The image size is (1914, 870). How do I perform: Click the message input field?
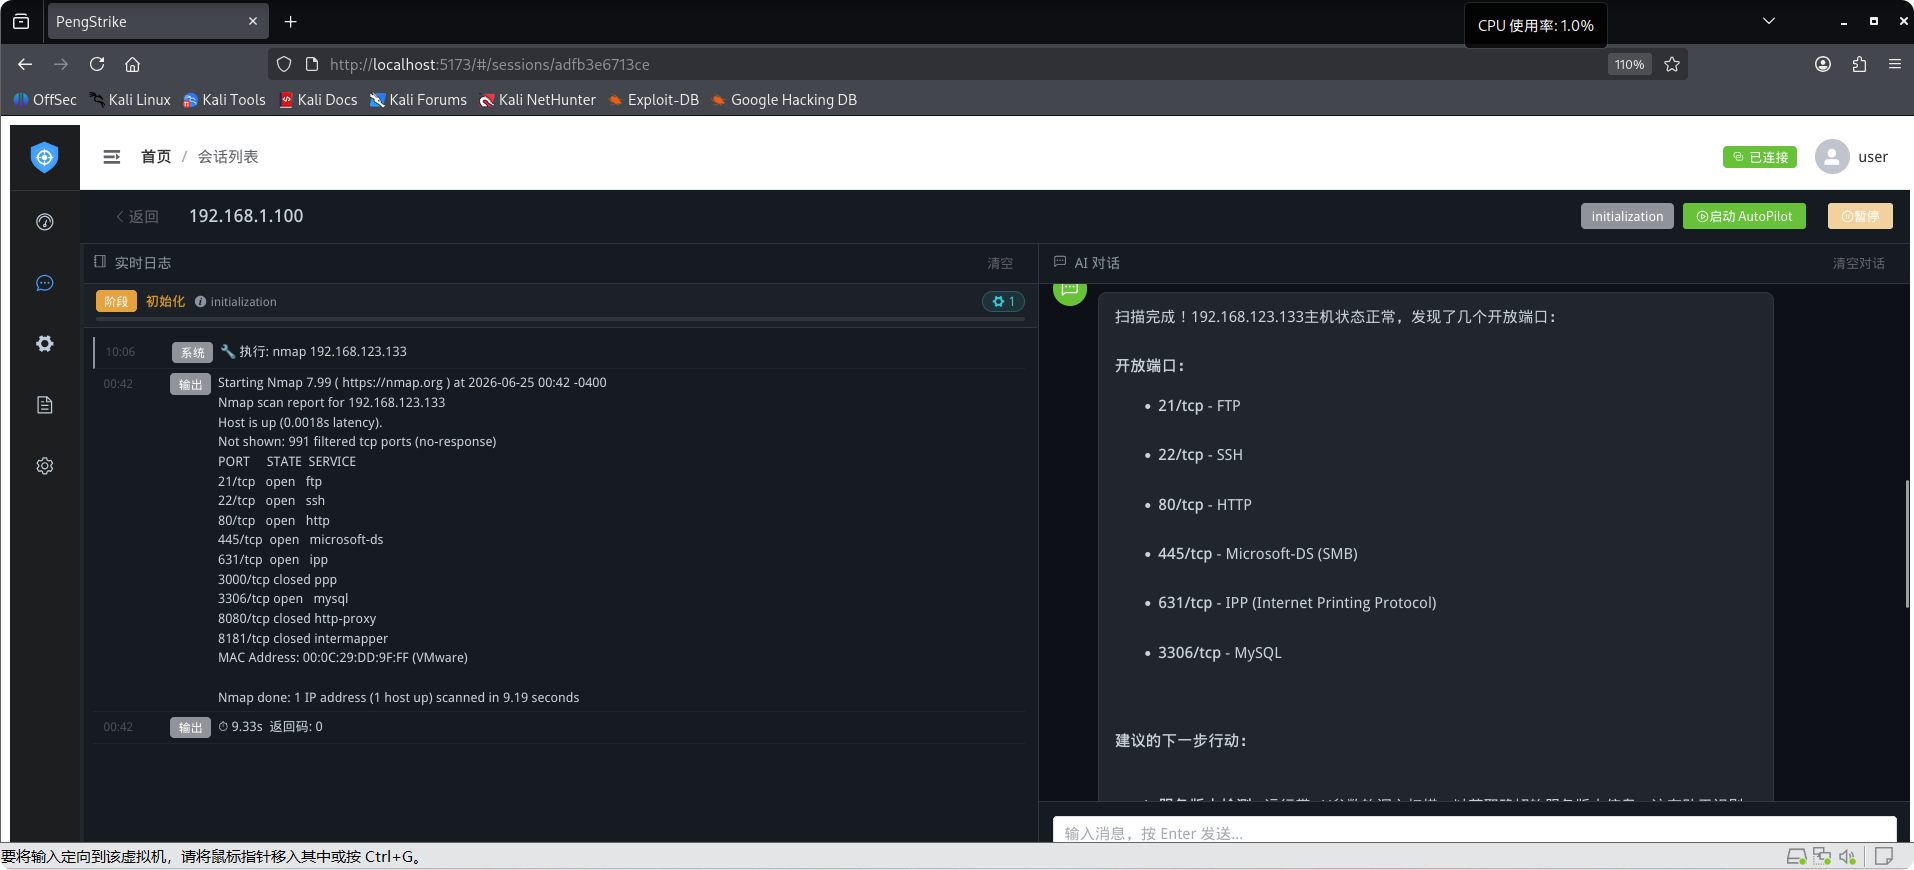(1475, 831)
